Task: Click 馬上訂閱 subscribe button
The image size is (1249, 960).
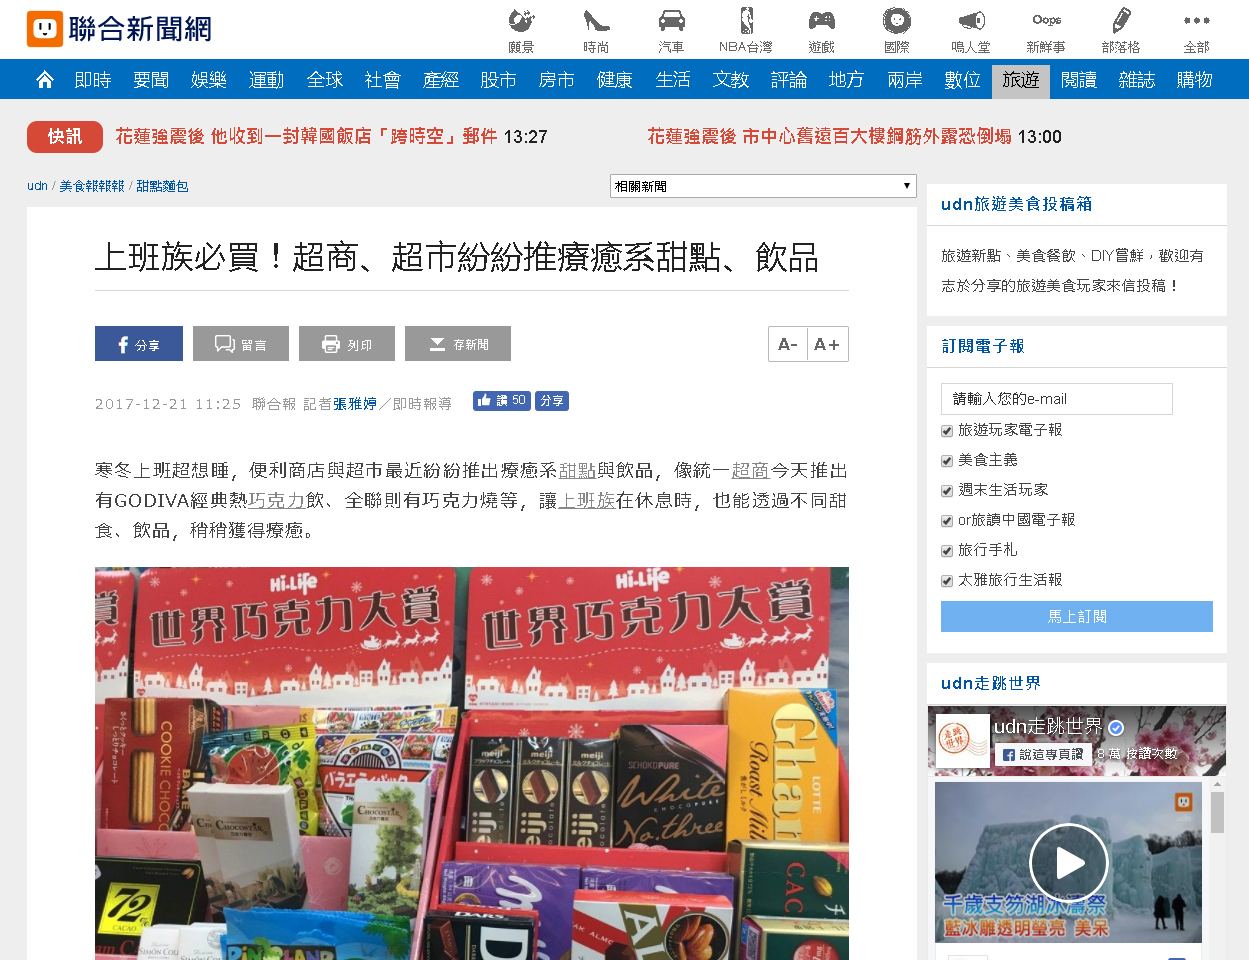Action: tap(1076, 616)
